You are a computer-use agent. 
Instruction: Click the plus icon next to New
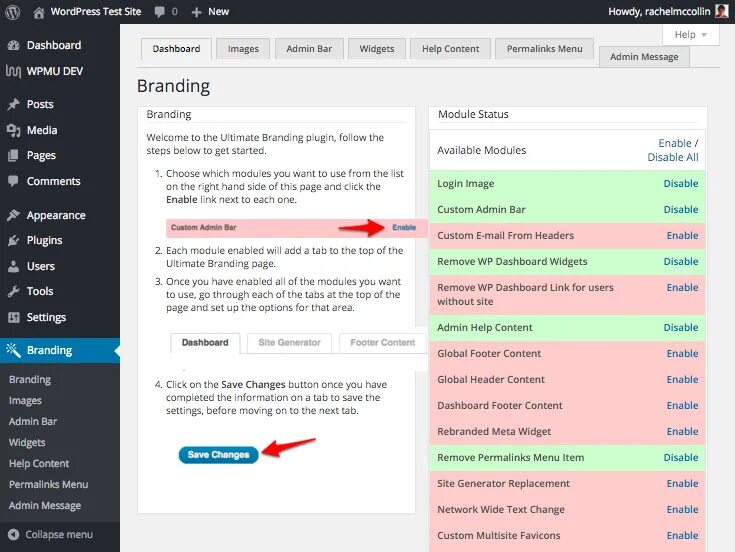(x=197, y=12)
